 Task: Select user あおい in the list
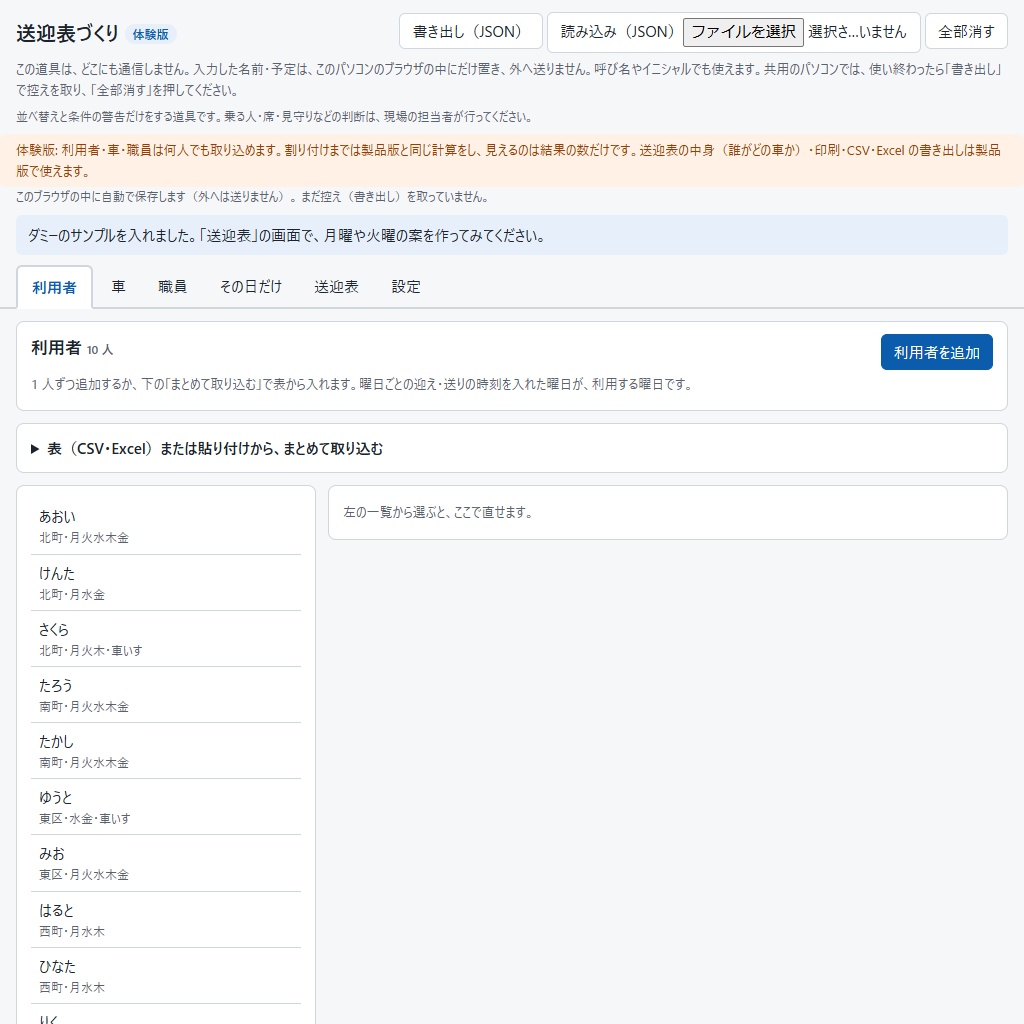[166, 526]
